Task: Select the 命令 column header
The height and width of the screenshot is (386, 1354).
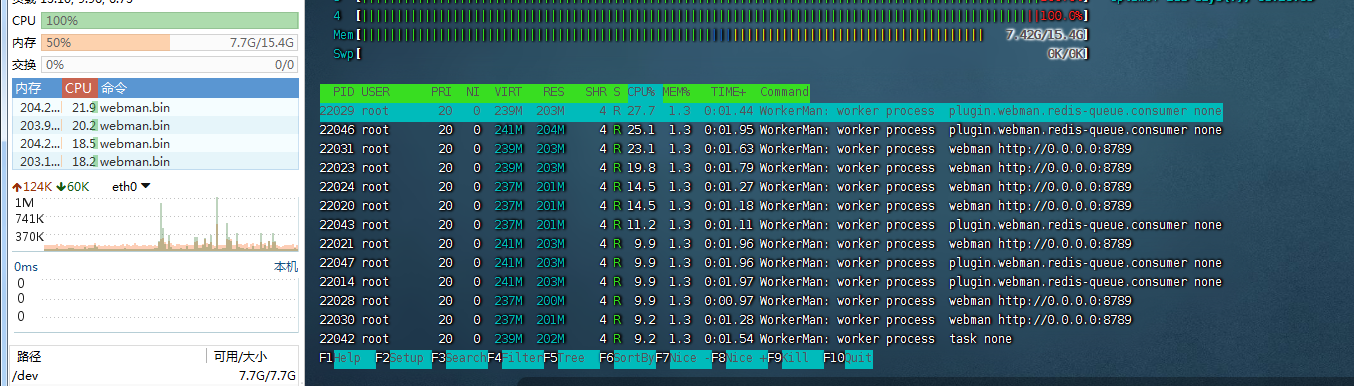Action: pyautogui.click(x=198, y=88)
